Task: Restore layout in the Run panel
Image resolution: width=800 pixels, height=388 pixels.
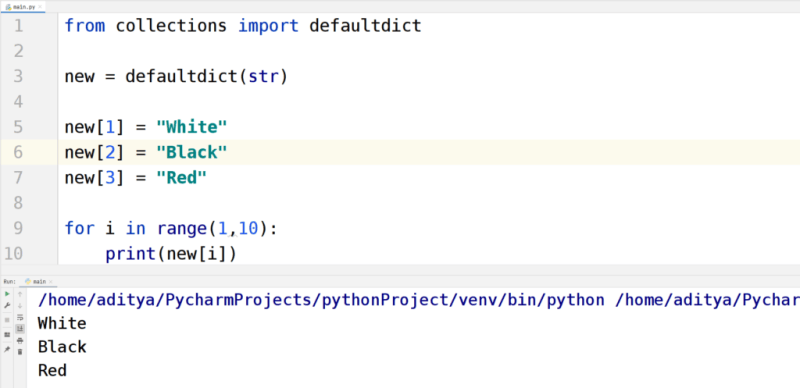Action: pos(7,334)
